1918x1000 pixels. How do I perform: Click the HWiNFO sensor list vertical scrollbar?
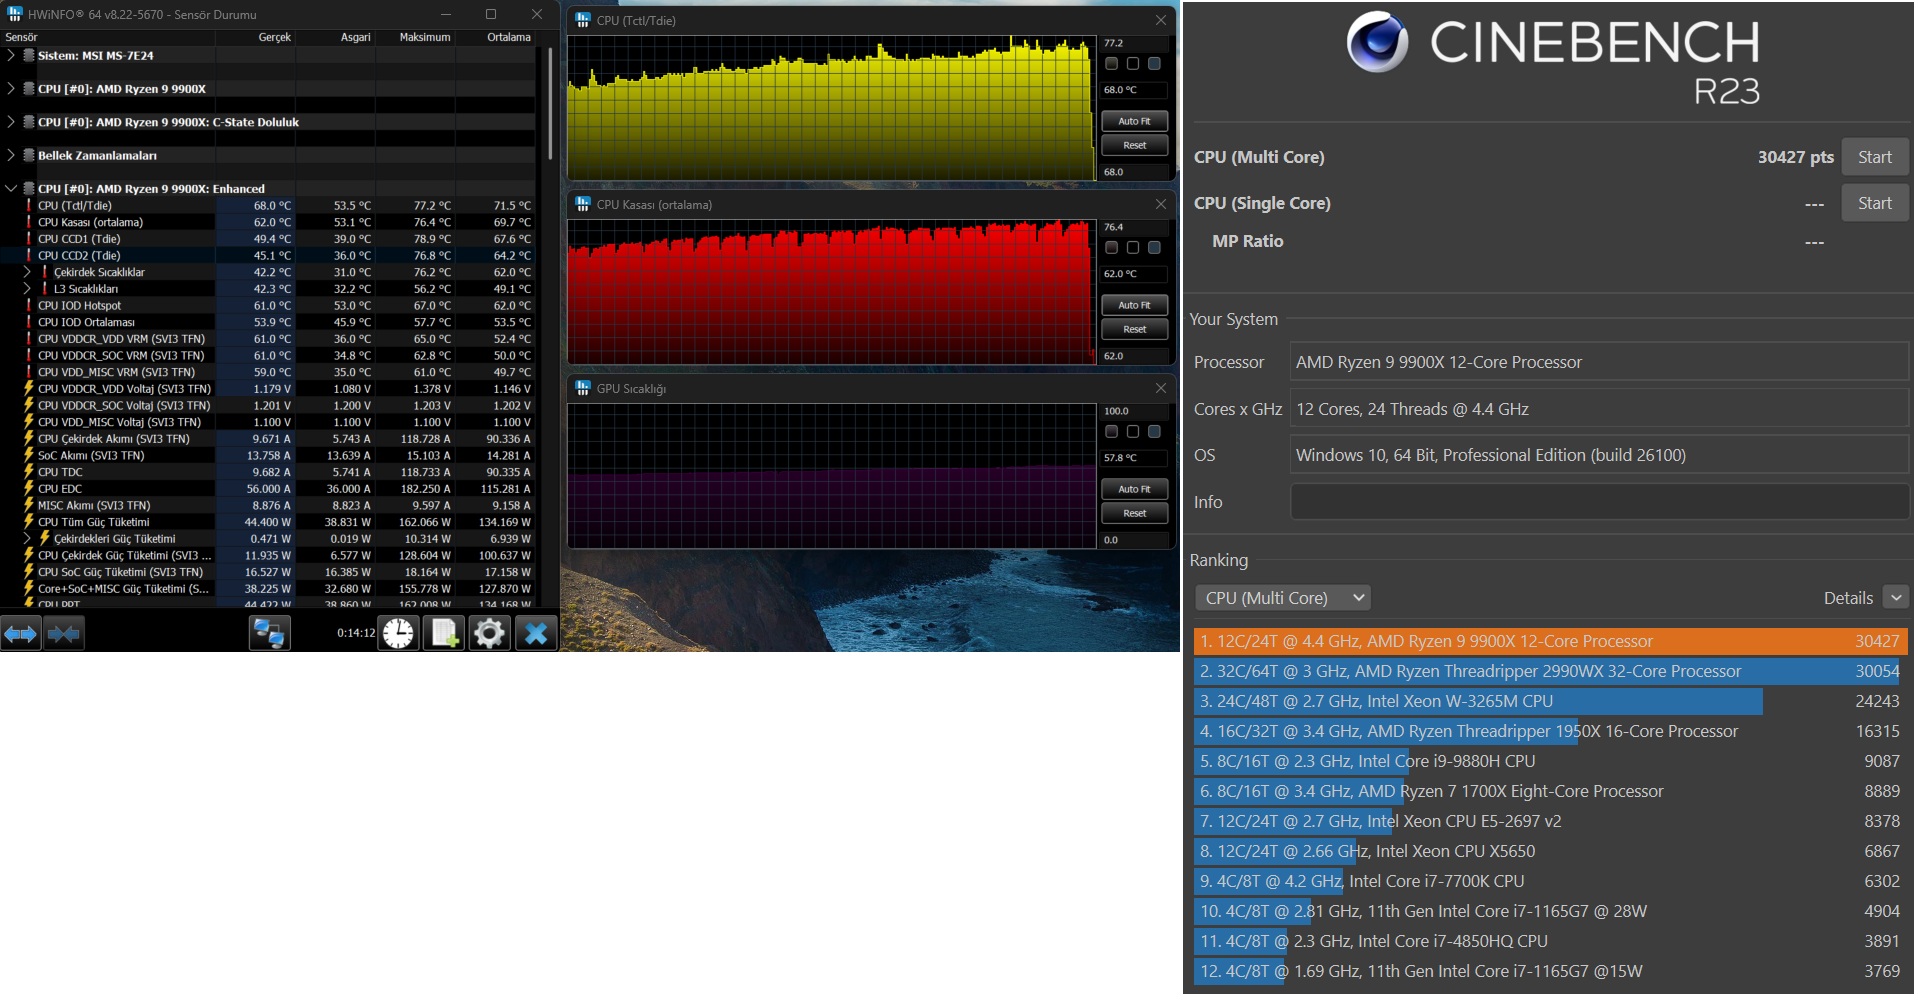[x=550, y=104]
